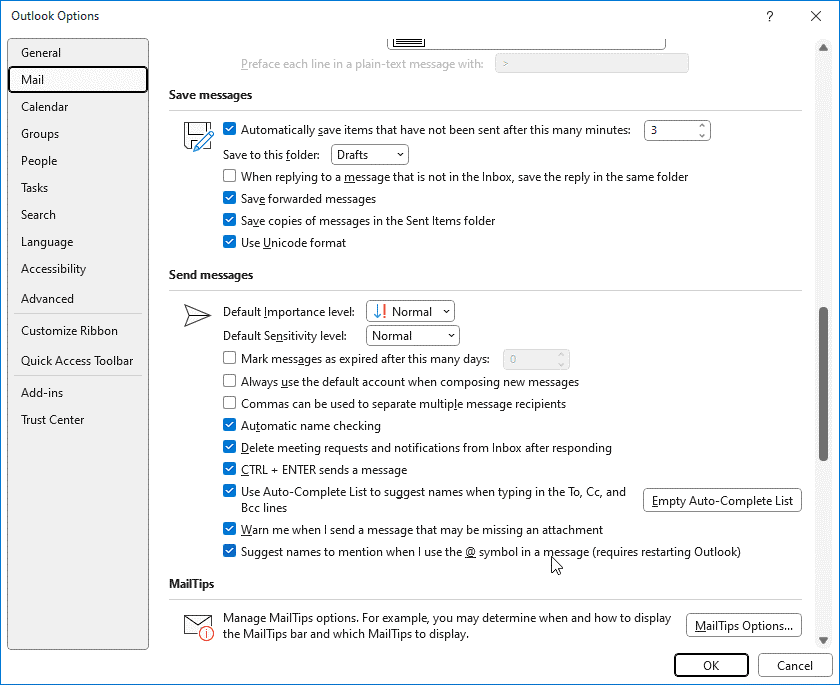
Task: Uncheck Save forwarded messages checkbox
Action: pos(230,199)
